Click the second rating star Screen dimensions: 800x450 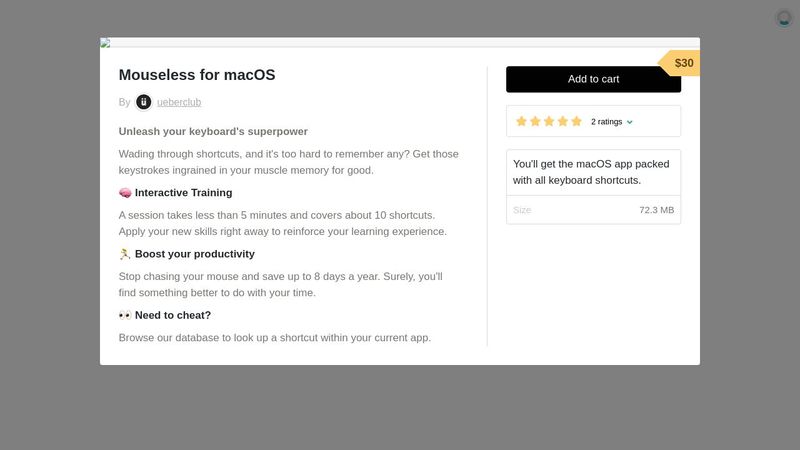point(535,121)
